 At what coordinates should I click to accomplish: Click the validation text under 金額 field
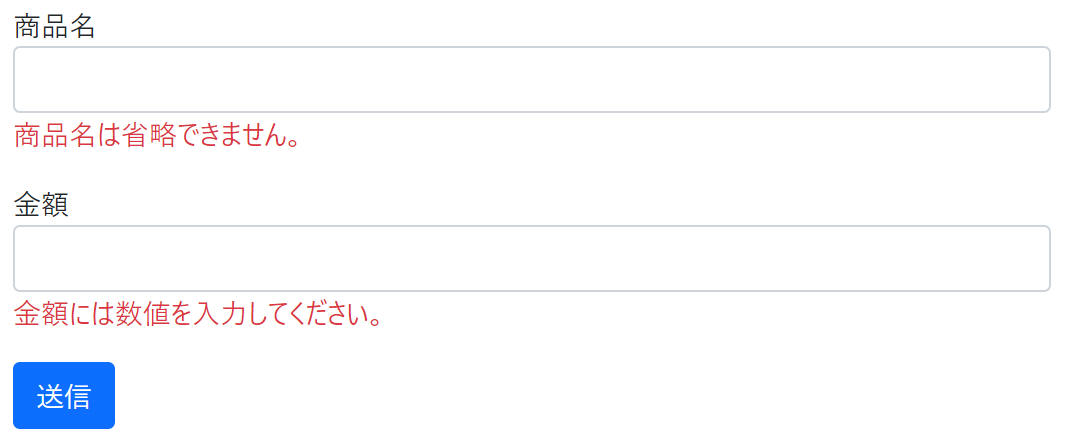pyautogui.click(x=198, y=314)
